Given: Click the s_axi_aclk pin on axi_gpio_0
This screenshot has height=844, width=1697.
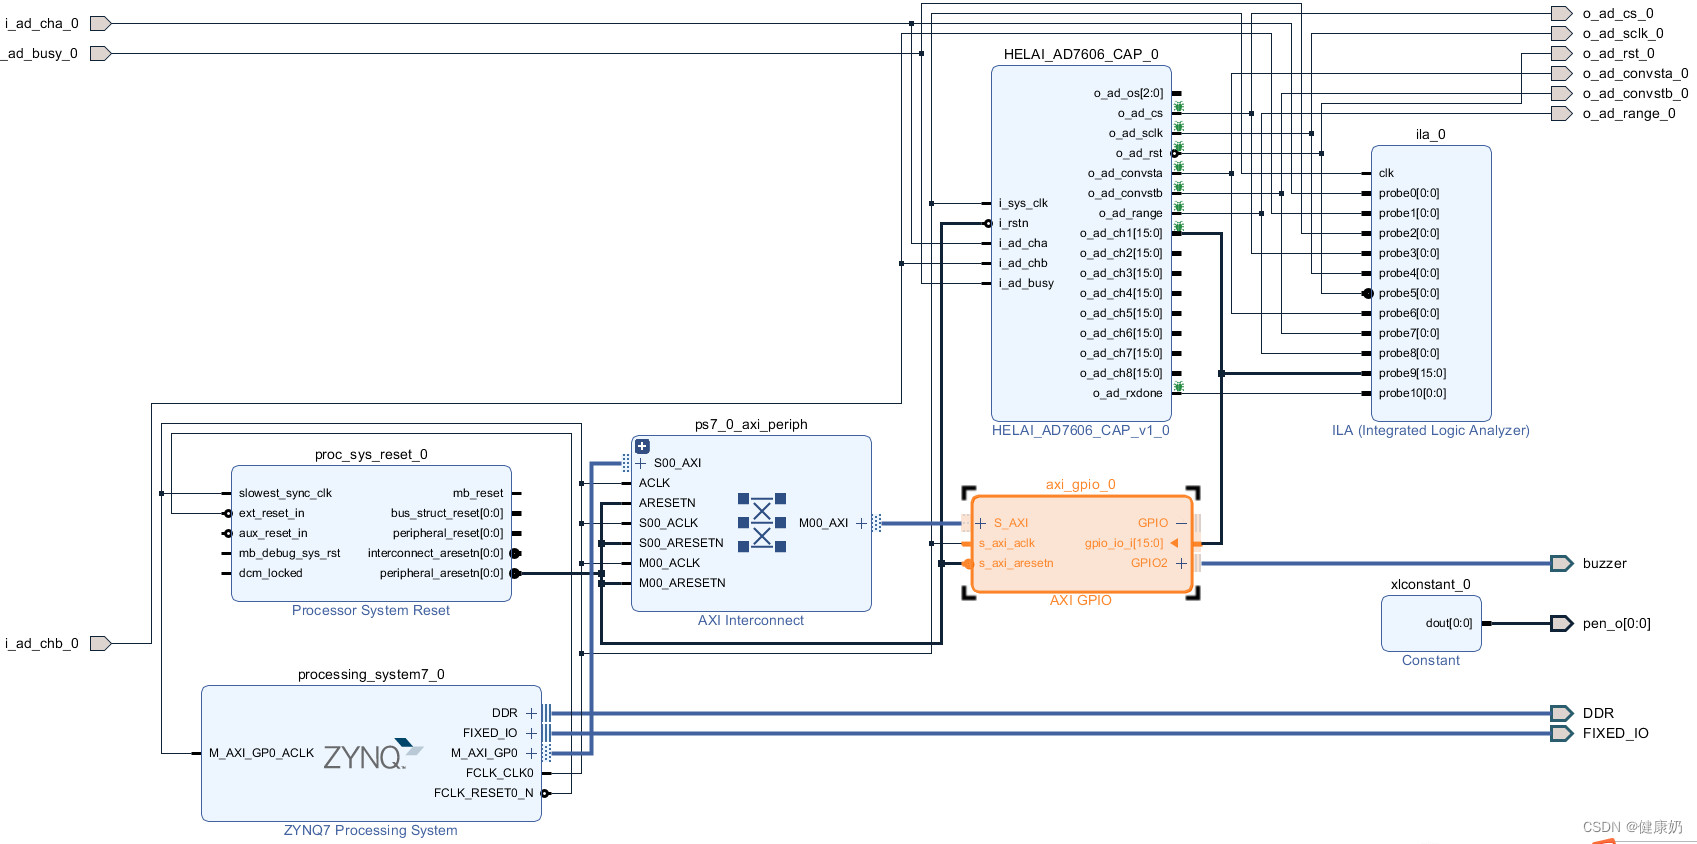Looking at the screenshot, I should 1007,543.
